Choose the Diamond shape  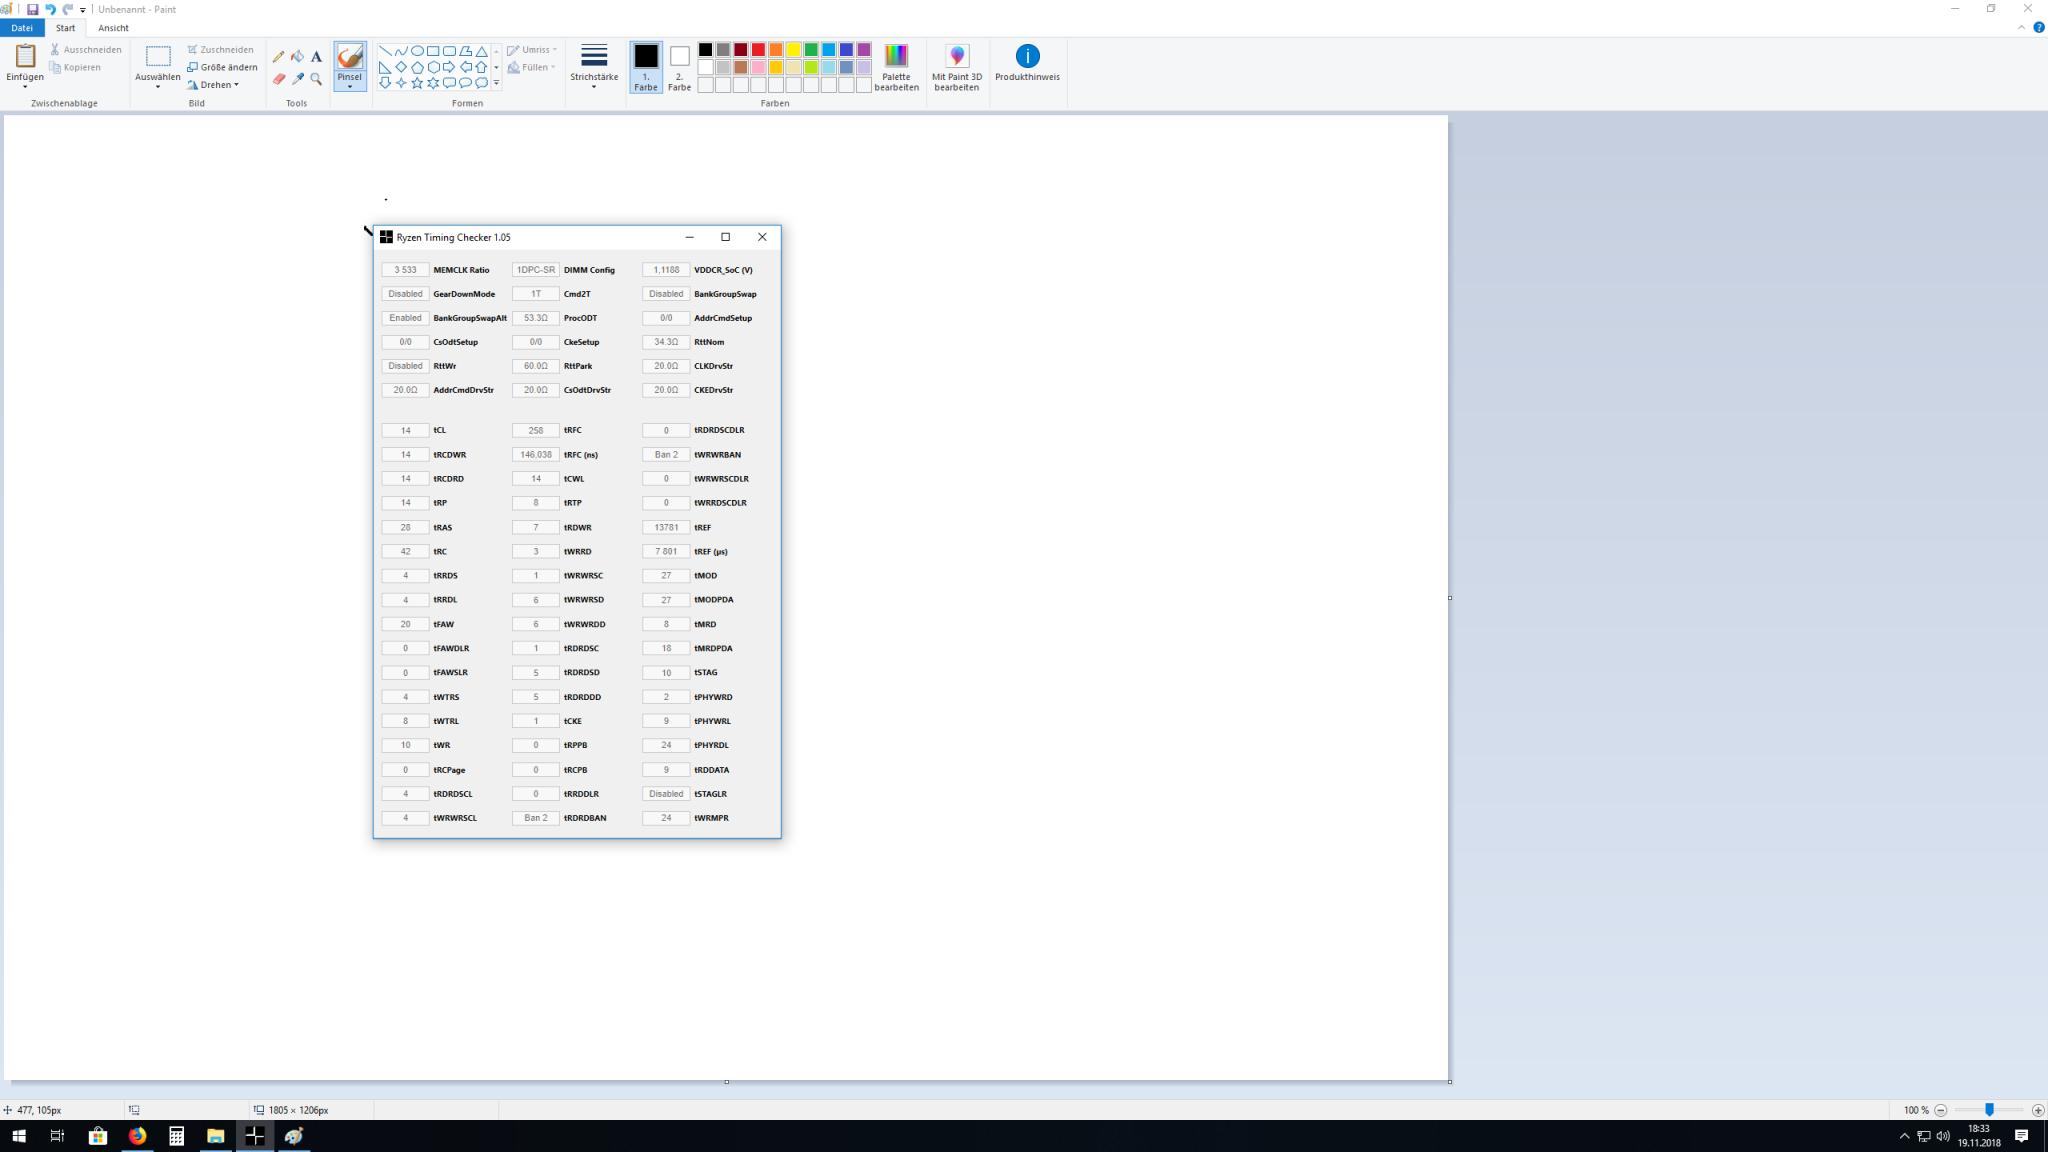(x=401, y=67)
